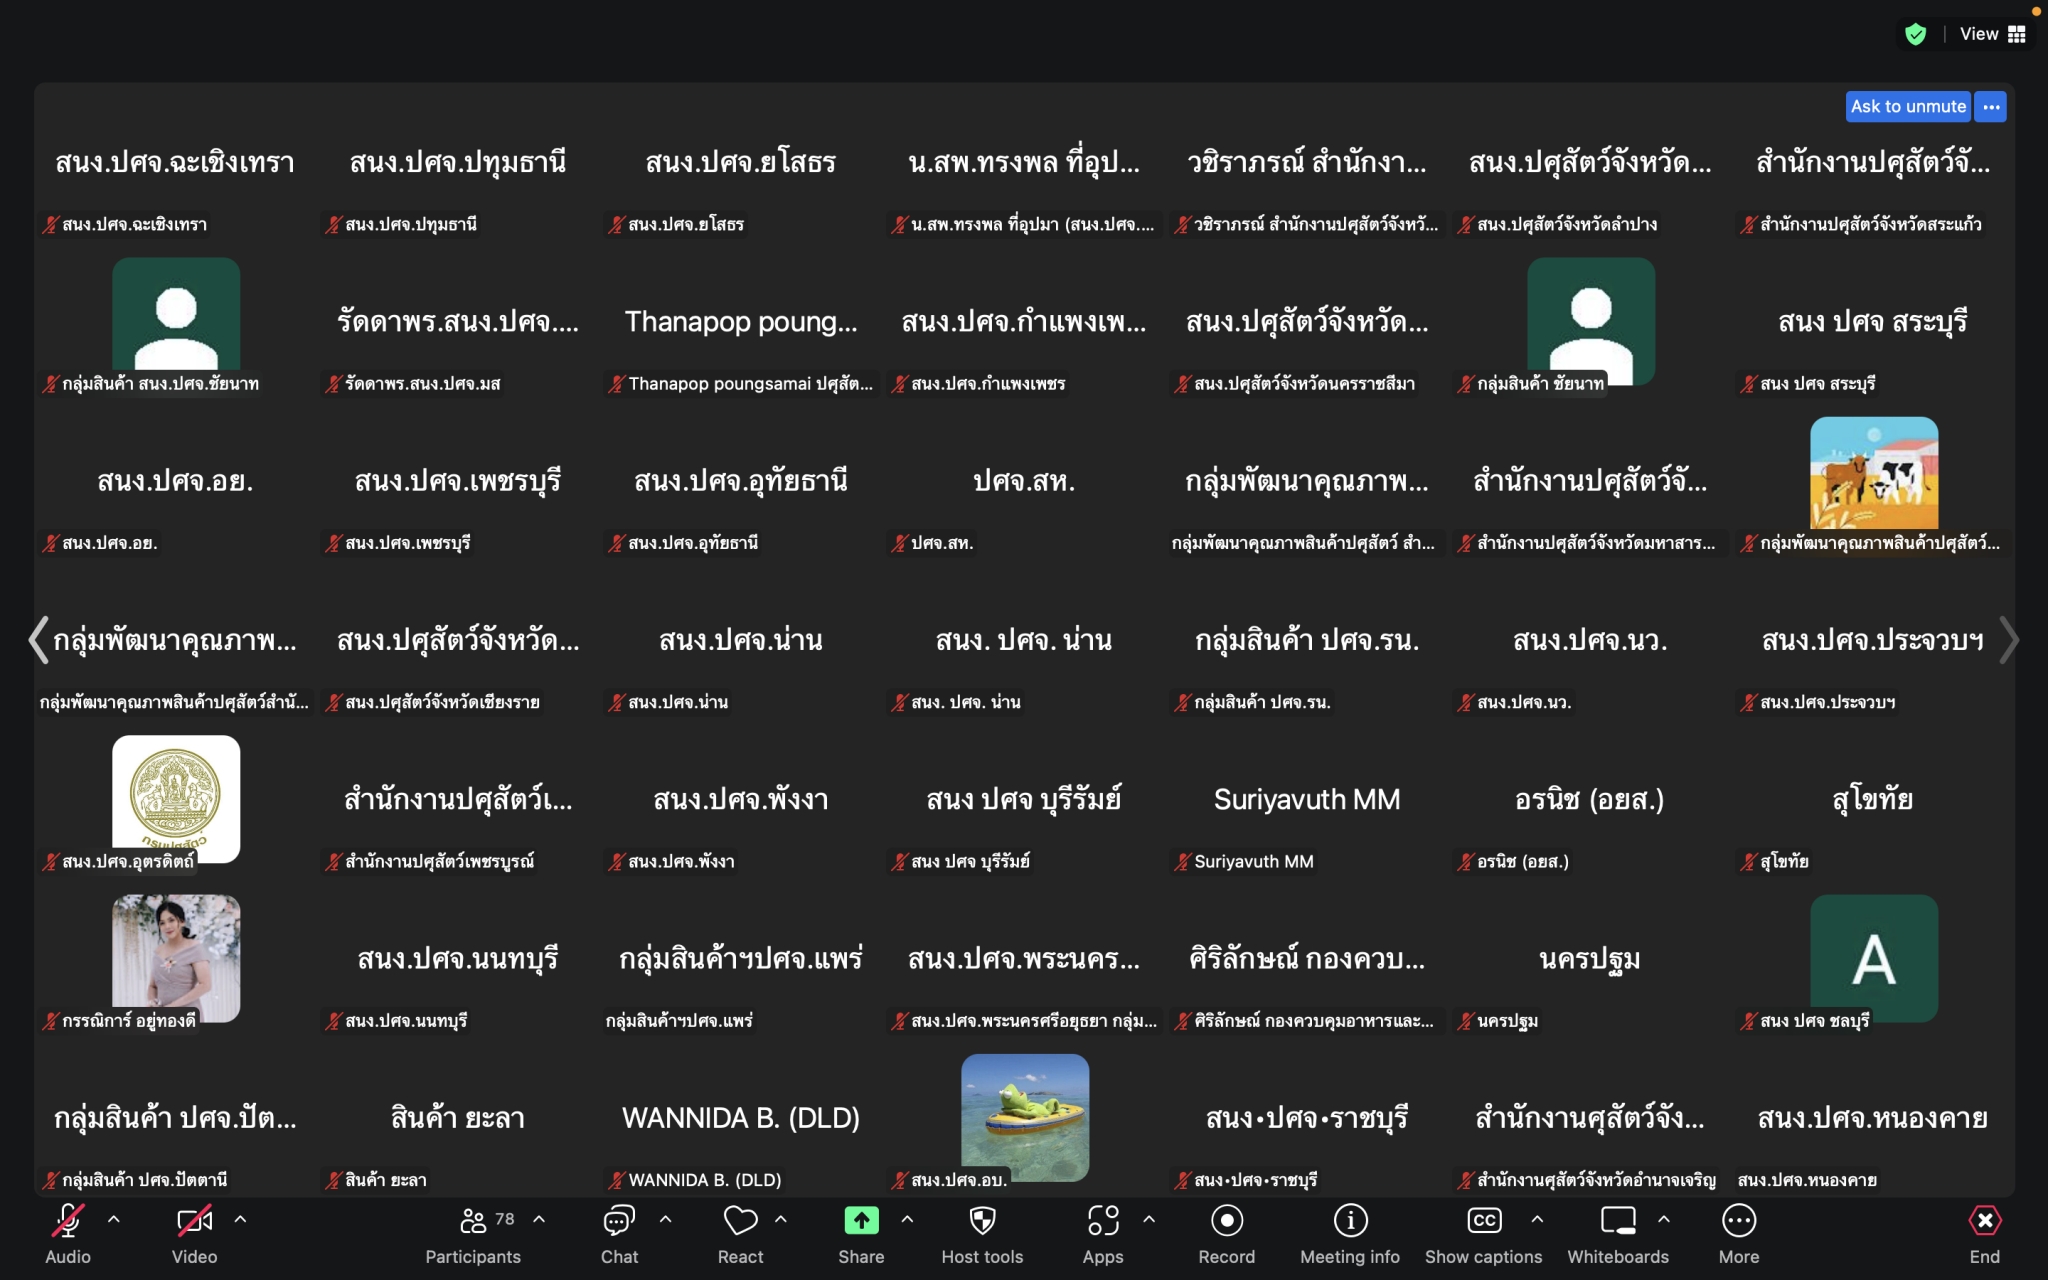
Task: Open Whiteboards from toolbar
Action: [x=1617, y=1221]
